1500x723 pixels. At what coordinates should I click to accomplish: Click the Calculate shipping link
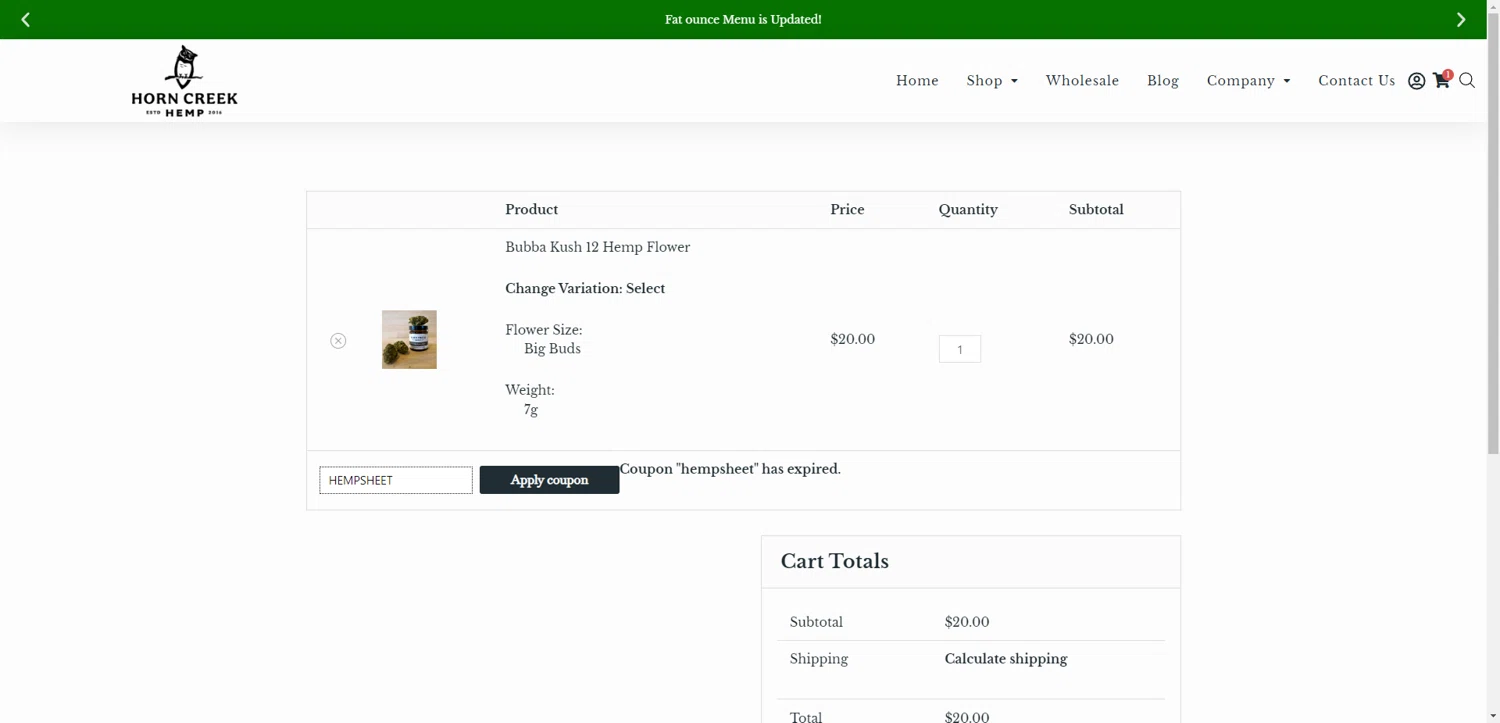[1006, 659]
